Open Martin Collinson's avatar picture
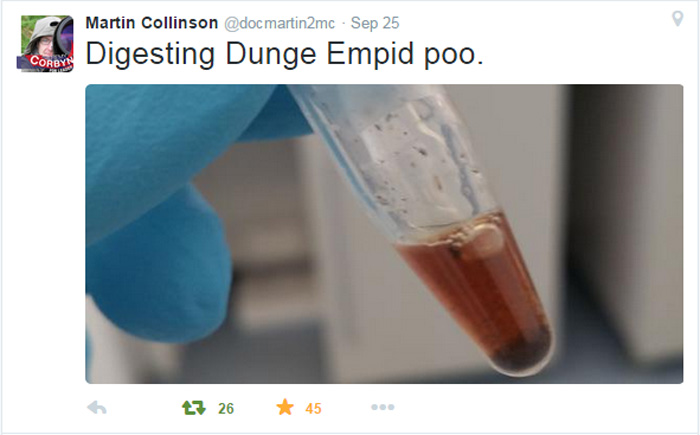The width and height of the screenshot is (700, 435). pos(45,43)
